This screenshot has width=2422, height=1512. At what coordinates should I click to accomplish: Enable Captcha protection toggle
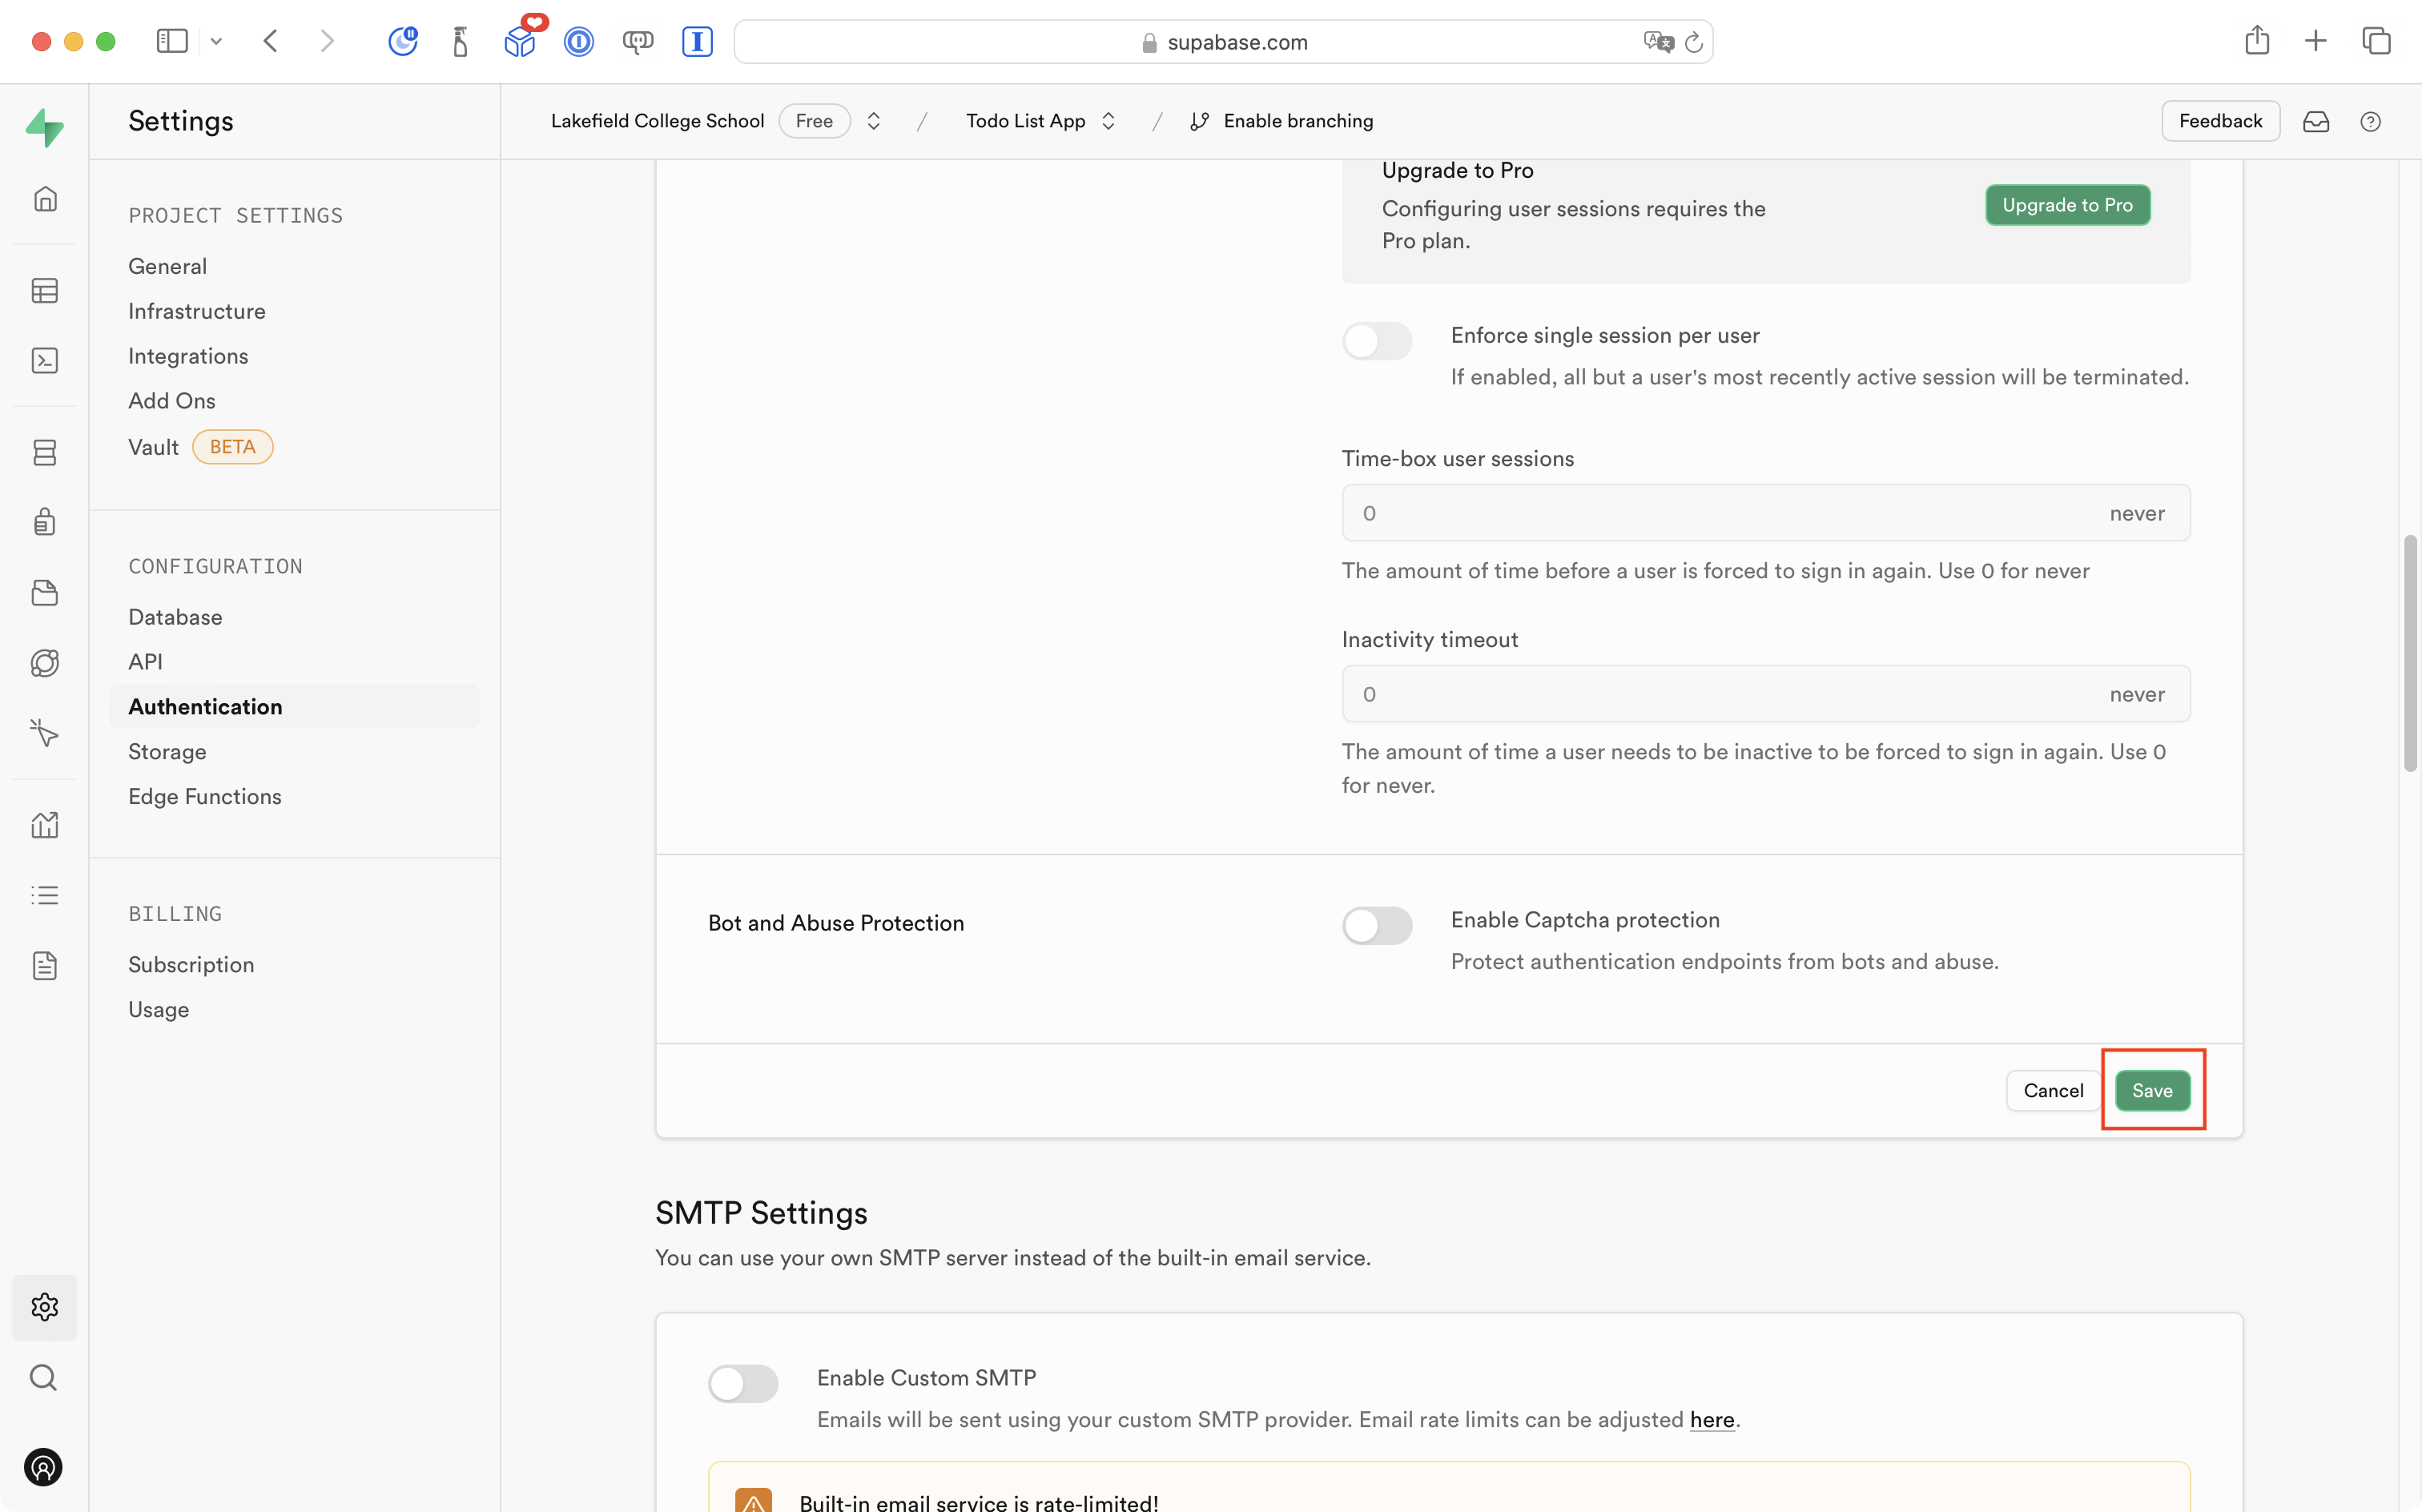pos(1376,925)
